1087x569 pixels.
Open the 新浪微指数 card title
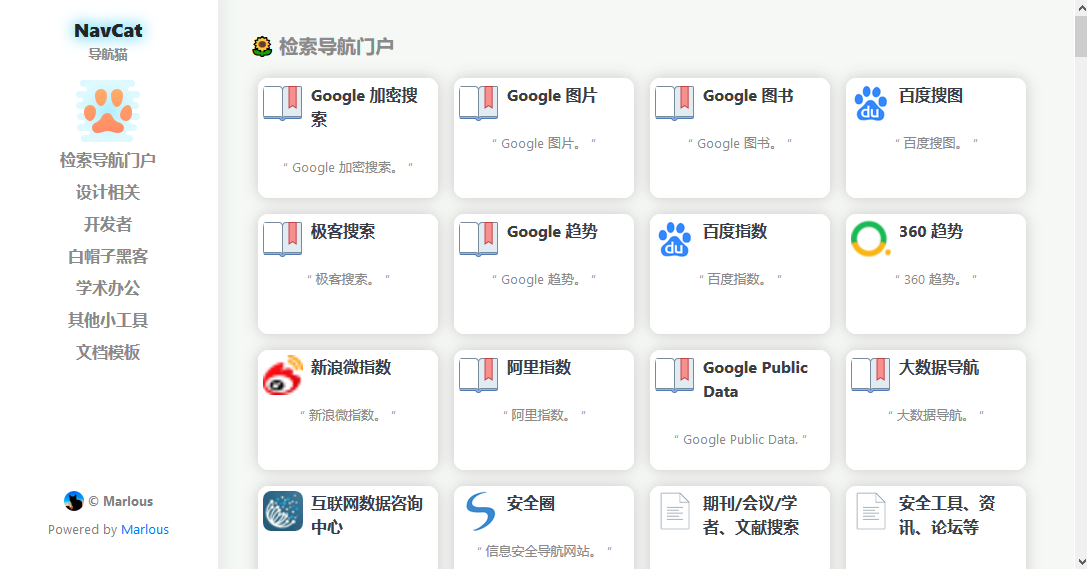click(351, 367)
